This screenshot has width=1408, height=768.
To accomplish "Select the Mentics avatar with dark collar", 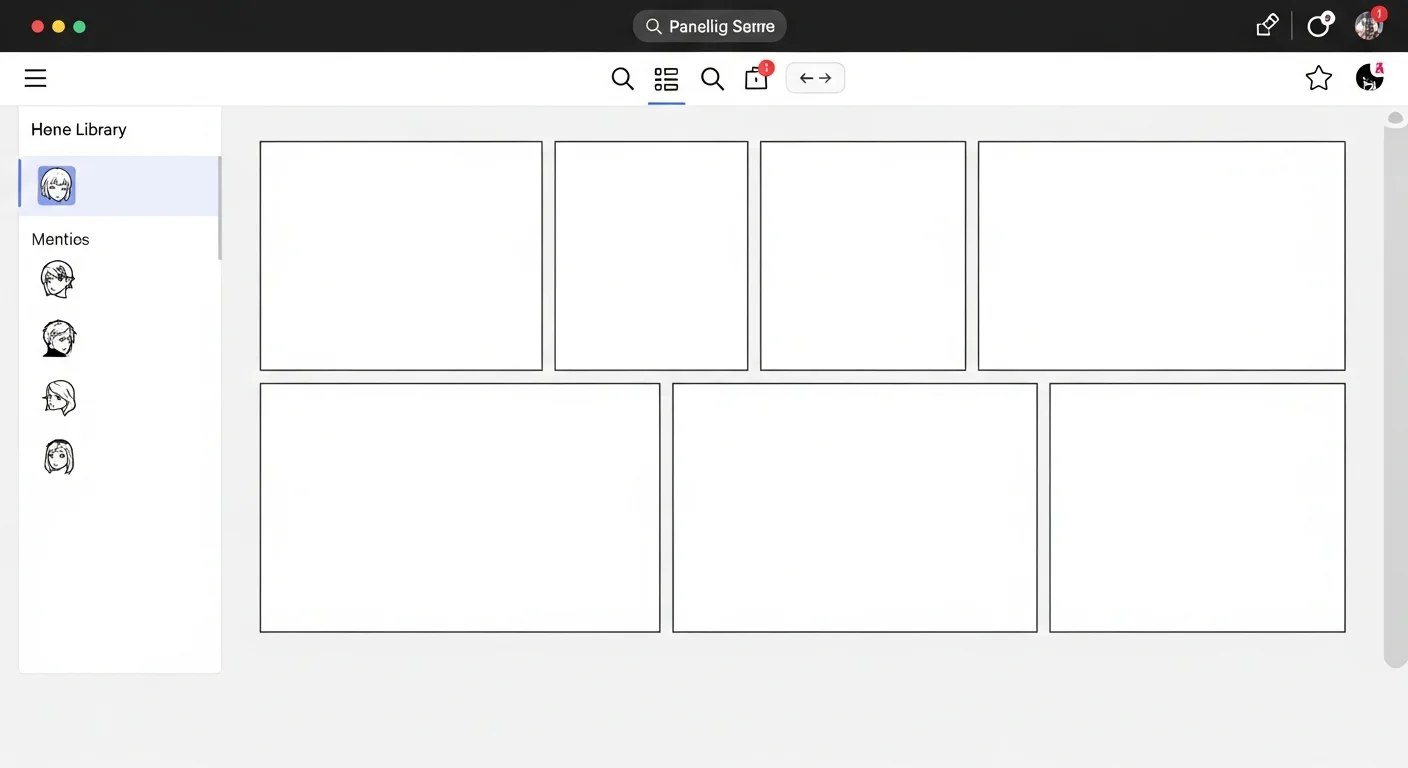I will point(59,339).
